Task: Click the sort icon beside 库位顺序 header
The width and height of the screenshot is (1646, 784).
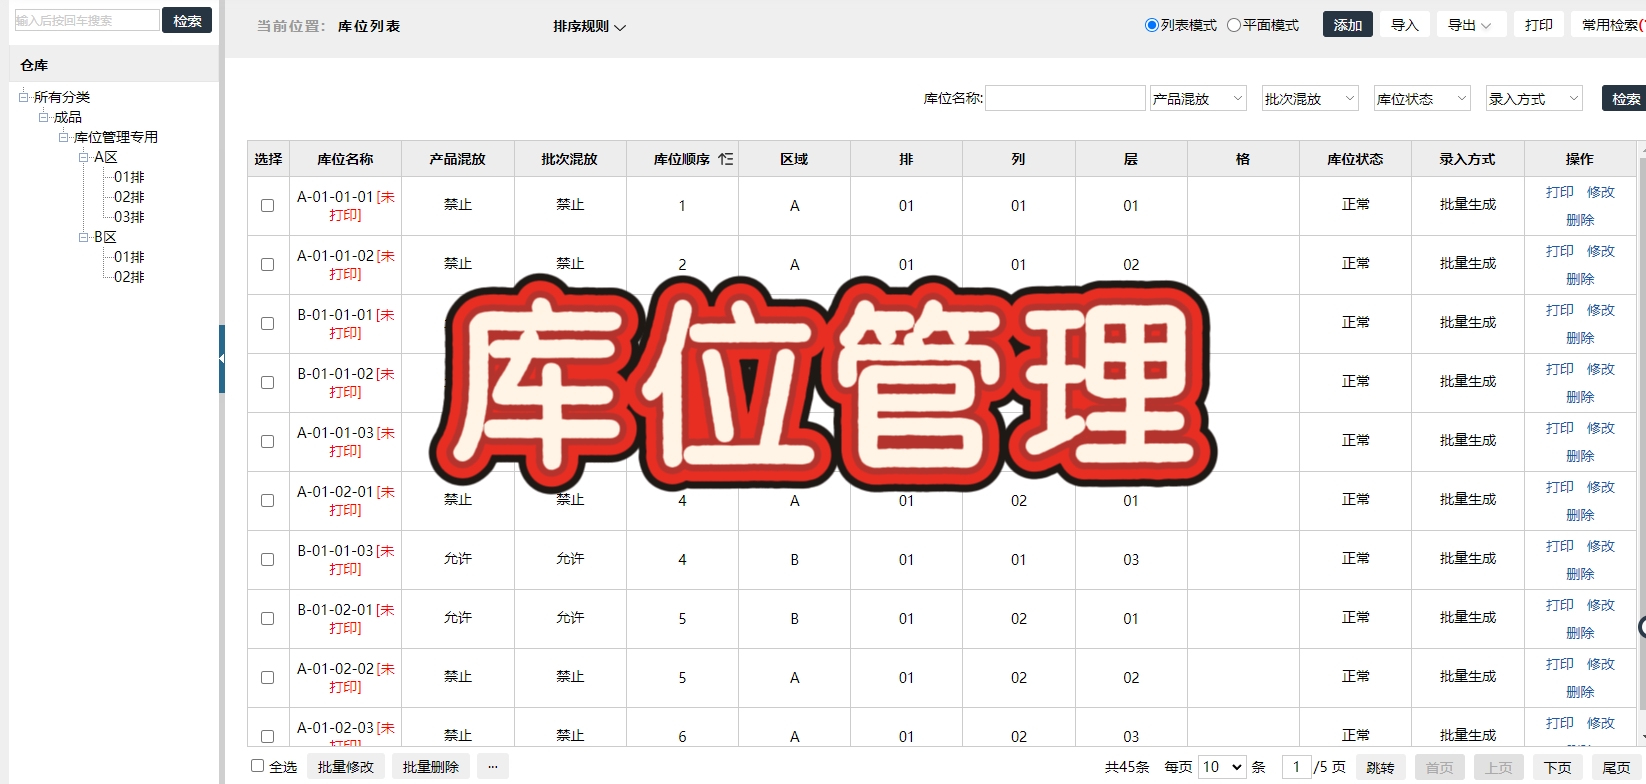Action: tap(726, 159)
